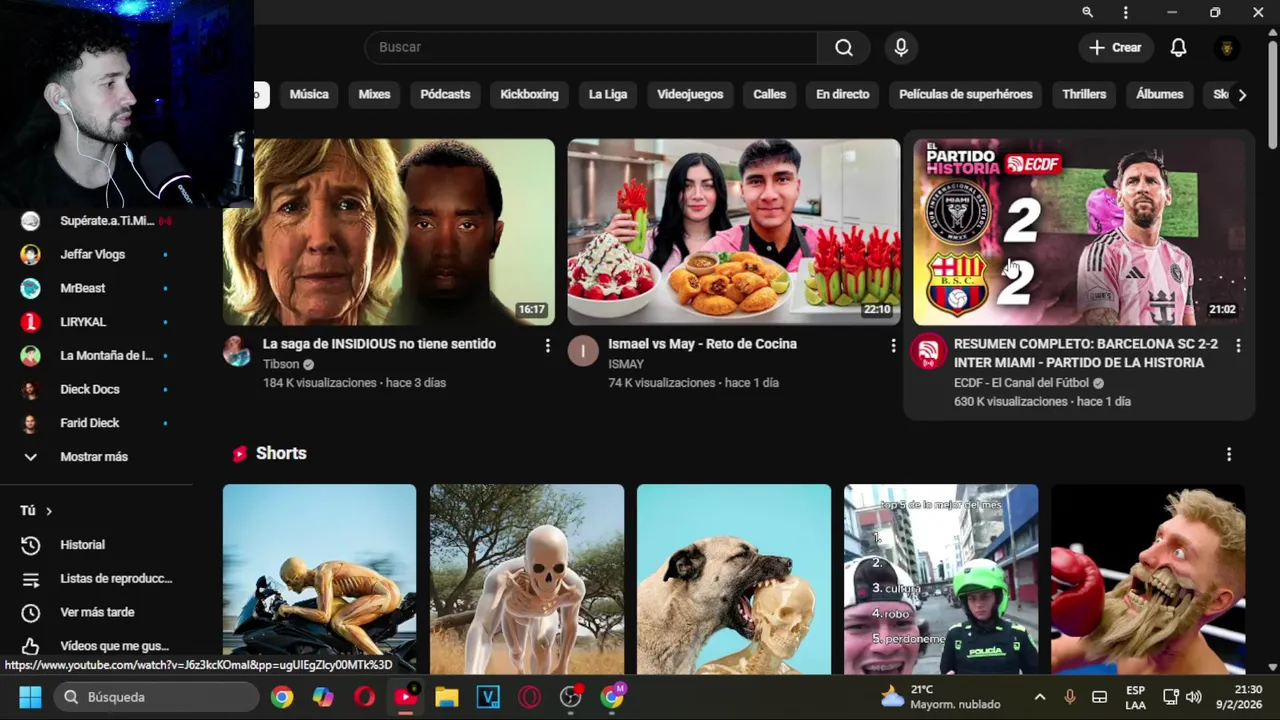Open the browser three-dot menu
The width and height of the screenshot is (1280, 720).
1126,12
